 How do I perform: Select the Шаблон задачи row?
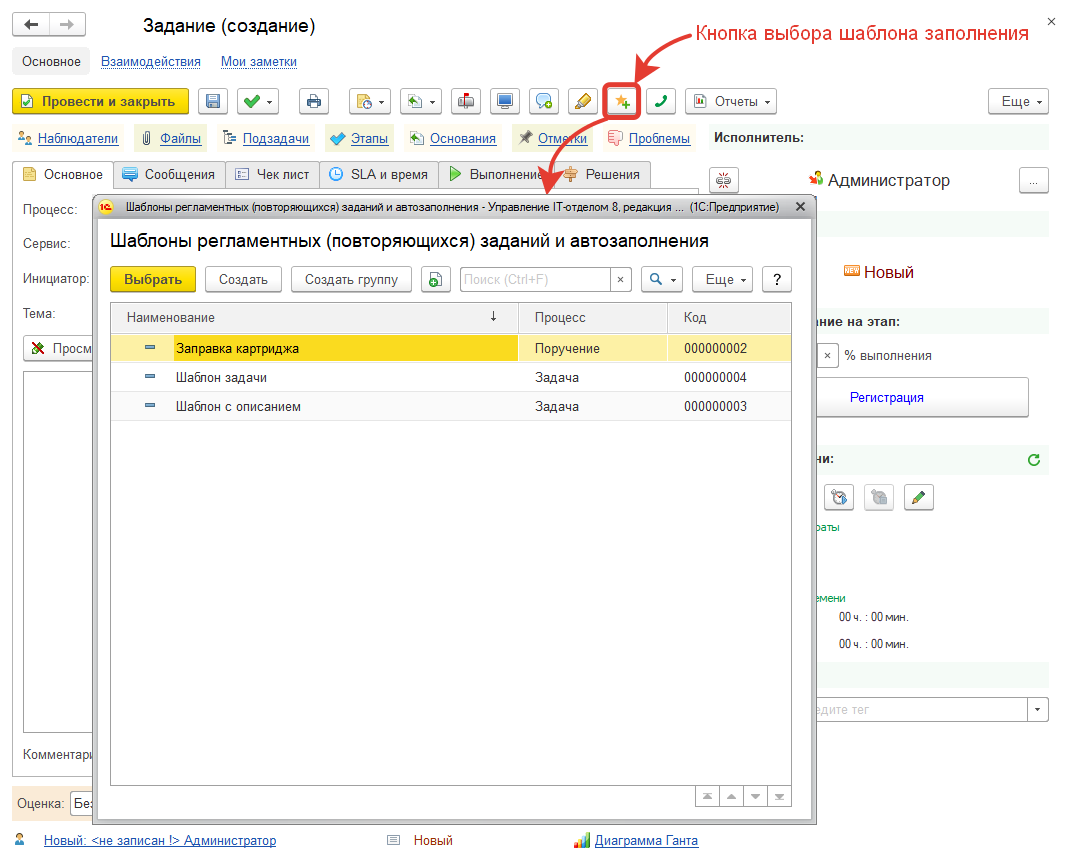450,377
